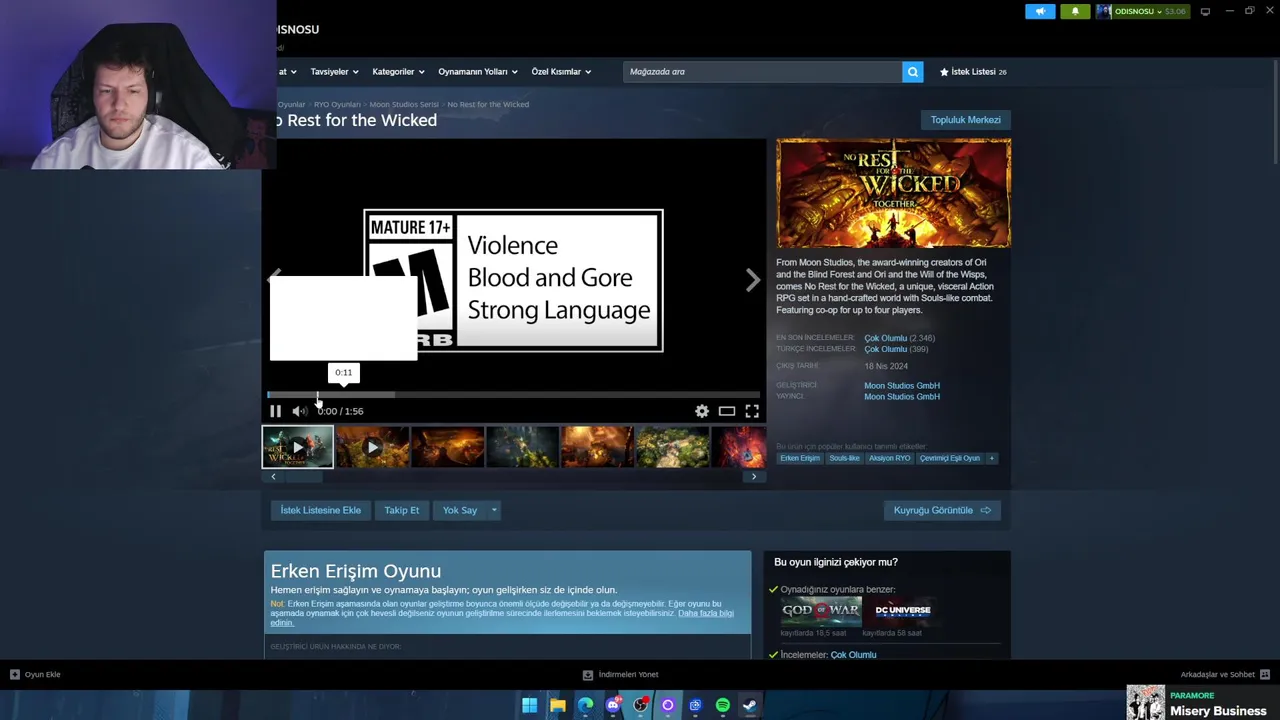Open File Explorer from taskbar
1280x720 pixels.
click(558, 705)
